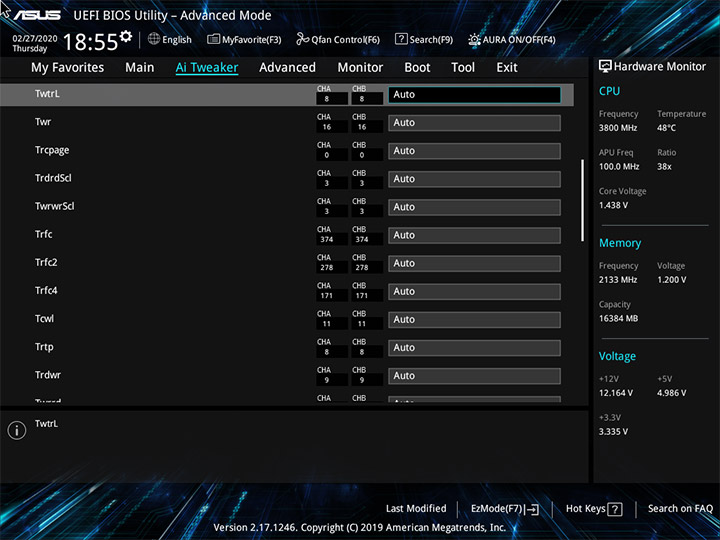Open the Hot Keys text link
720x540 pixels.
click(585, 509)
